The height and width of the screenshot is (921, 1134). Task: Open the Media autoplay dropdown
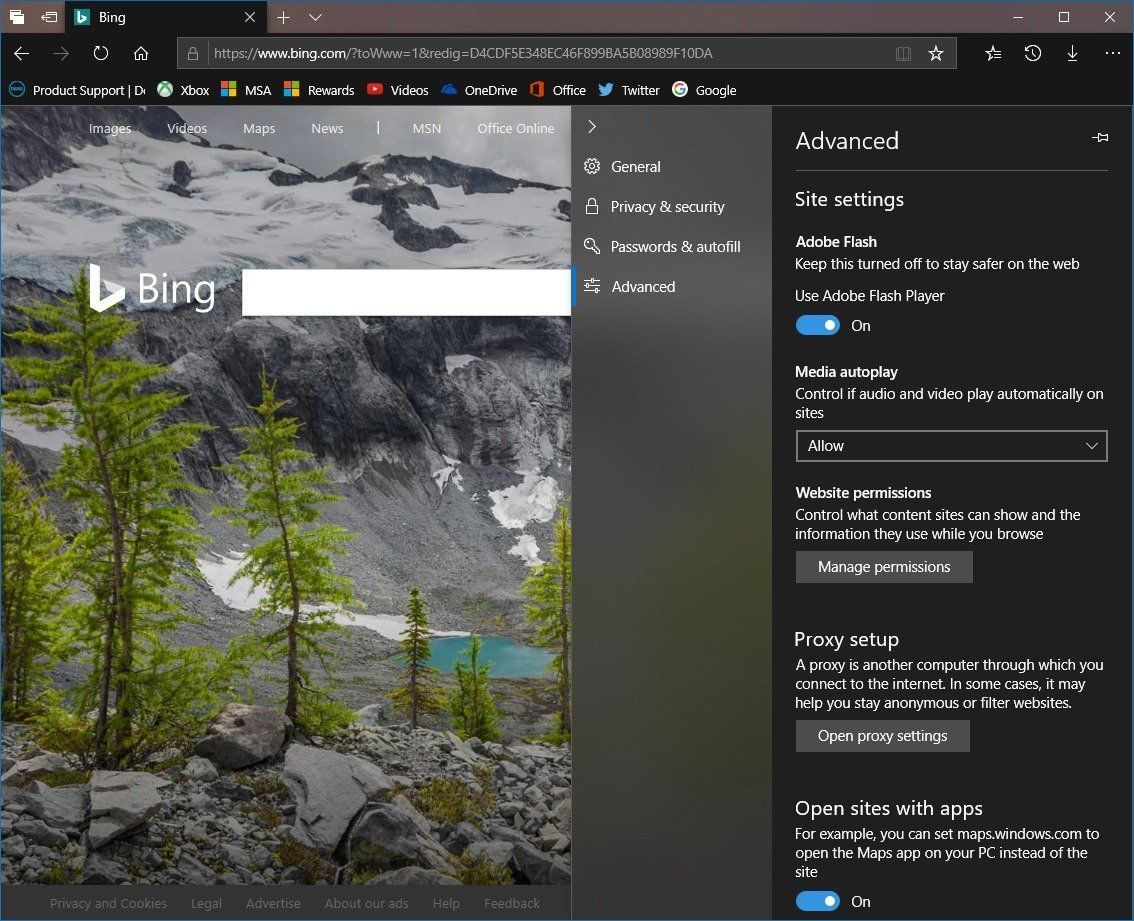[x=950, y=446]
